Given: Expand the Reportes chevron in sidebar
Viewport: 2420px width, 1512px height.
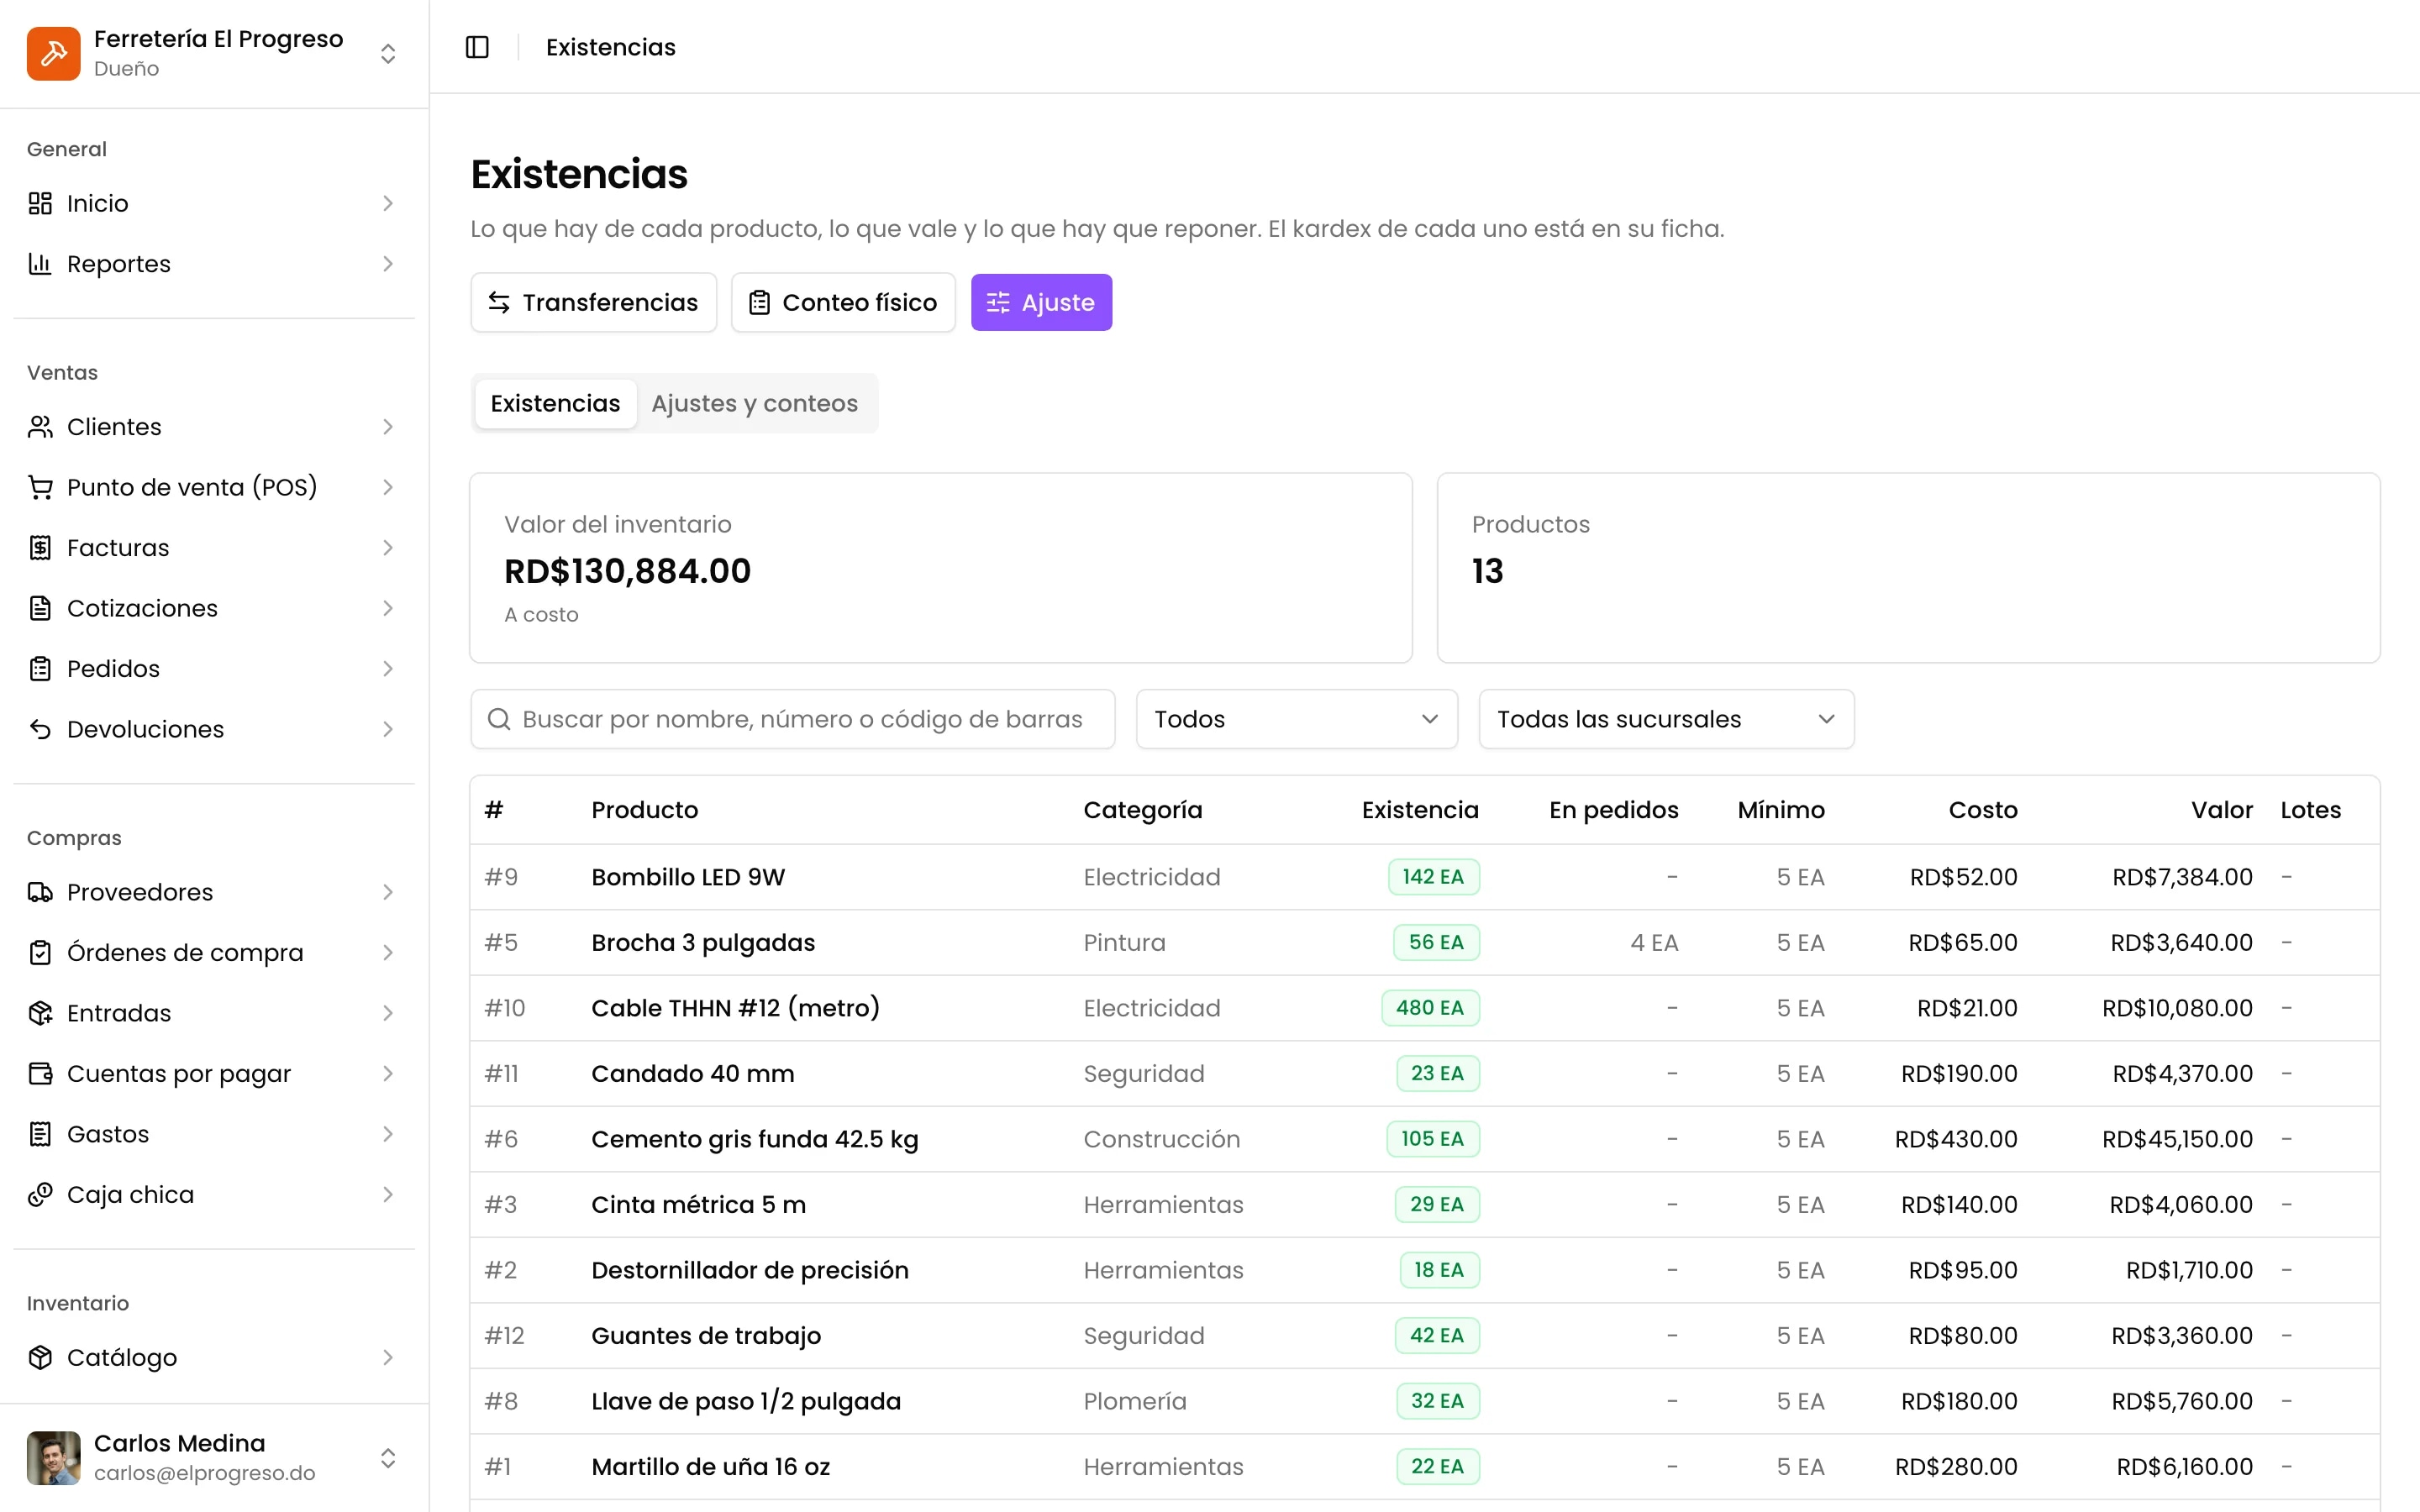Looking at the screenshot, I should point(388,264).
